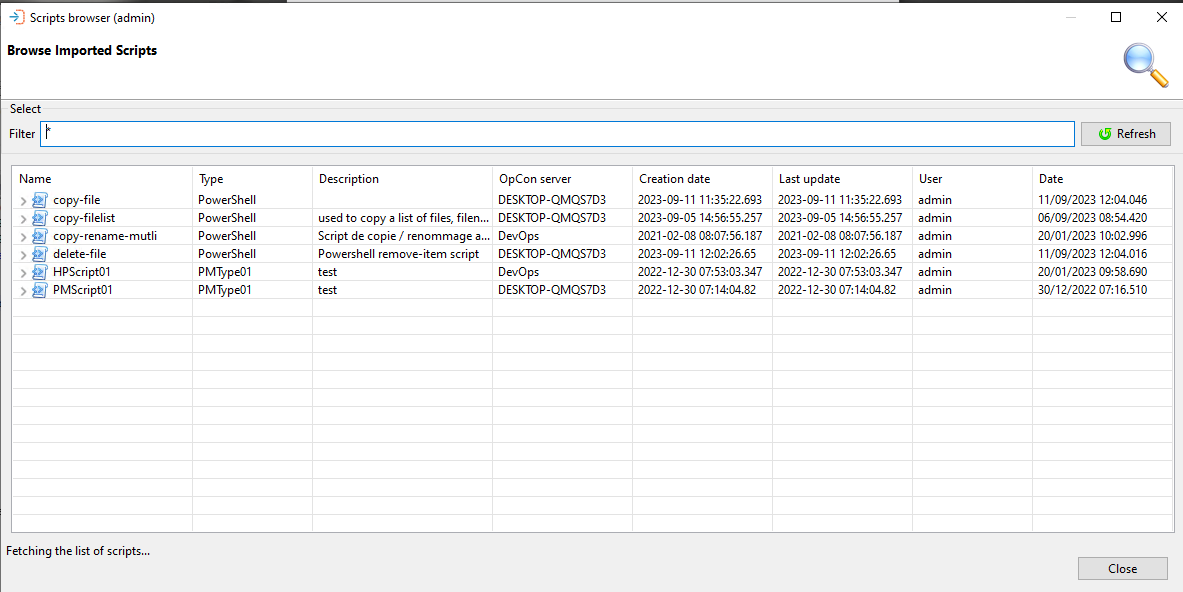This screenshot has width=1183, height=592.
Task: Click DevOps server in HPScript01 row
Action: point(518,272)
